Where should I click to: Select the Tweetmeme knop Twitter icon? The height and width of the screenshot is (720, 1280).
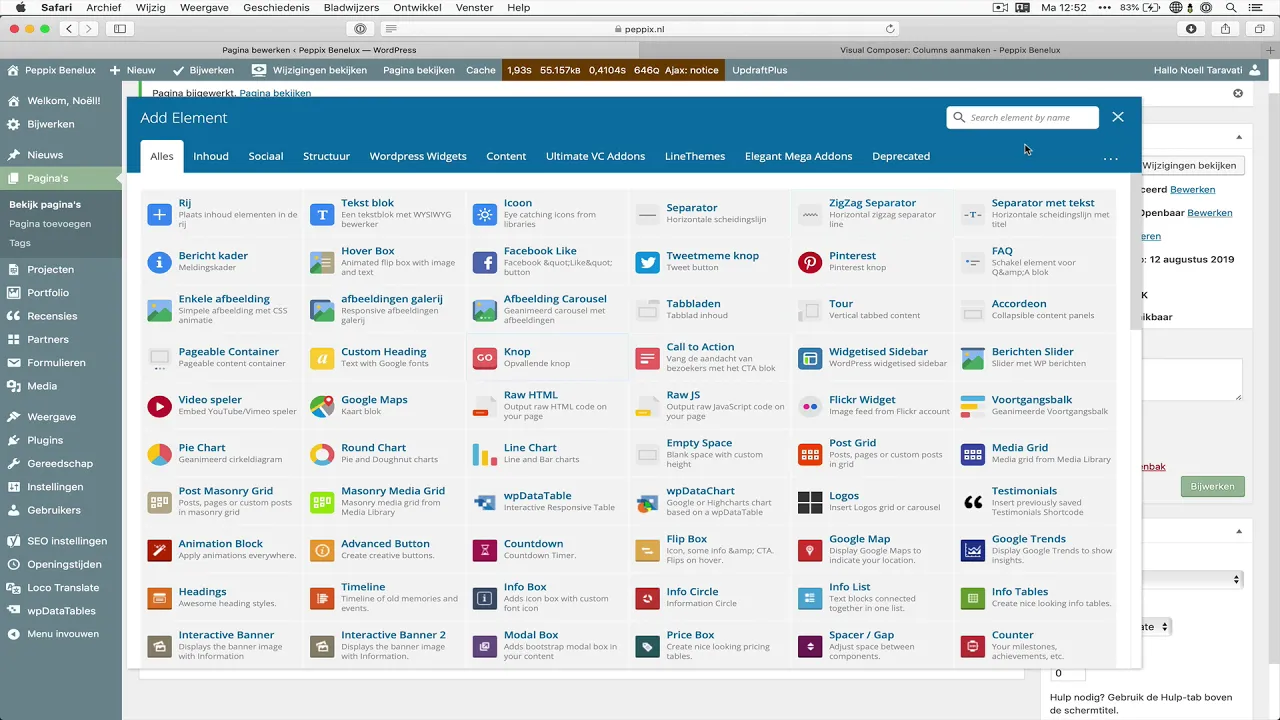tap(648, 262)
